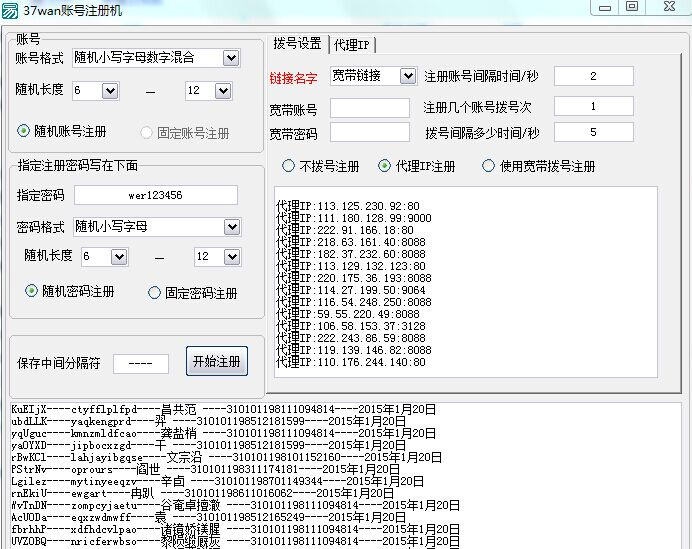Click proxy entry 218.63.161.40:8088
Image resolution: width=692 pixels, height=549 pixels.
tap(351, 242)
